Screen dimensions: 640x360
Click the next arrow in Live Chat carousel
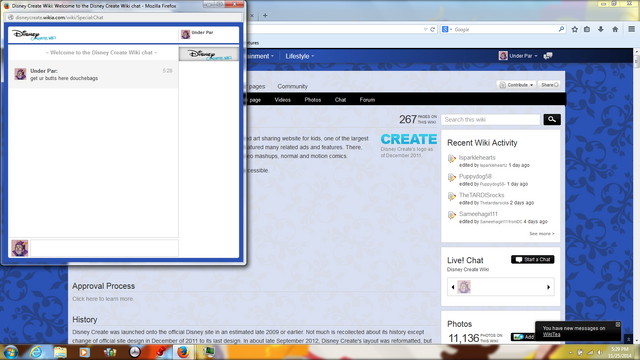point(548,287)
